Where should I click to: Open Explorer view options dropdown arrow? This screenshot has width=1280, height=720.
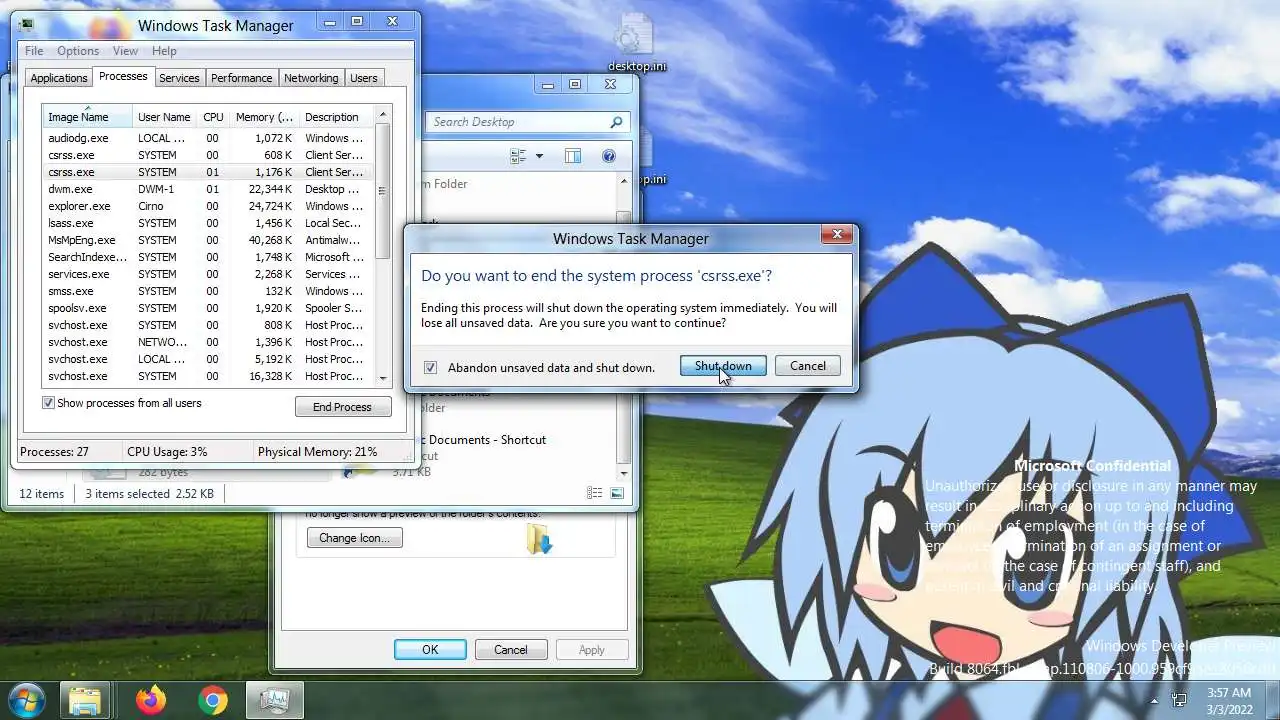pos(539,156)
